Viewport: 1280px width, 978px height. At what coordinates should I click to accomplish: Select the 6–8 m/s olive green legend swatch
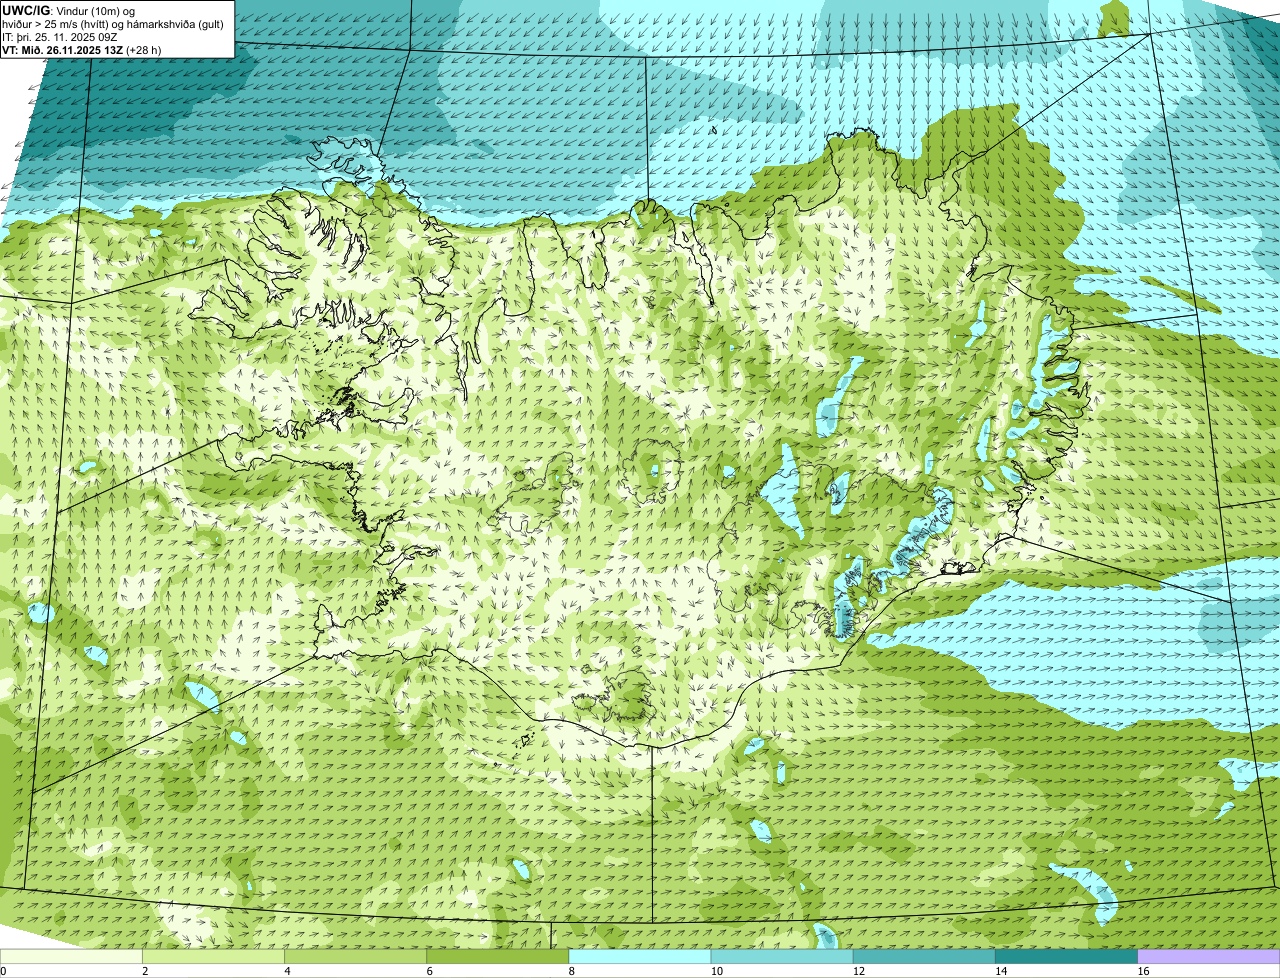[x=498, y=956]
